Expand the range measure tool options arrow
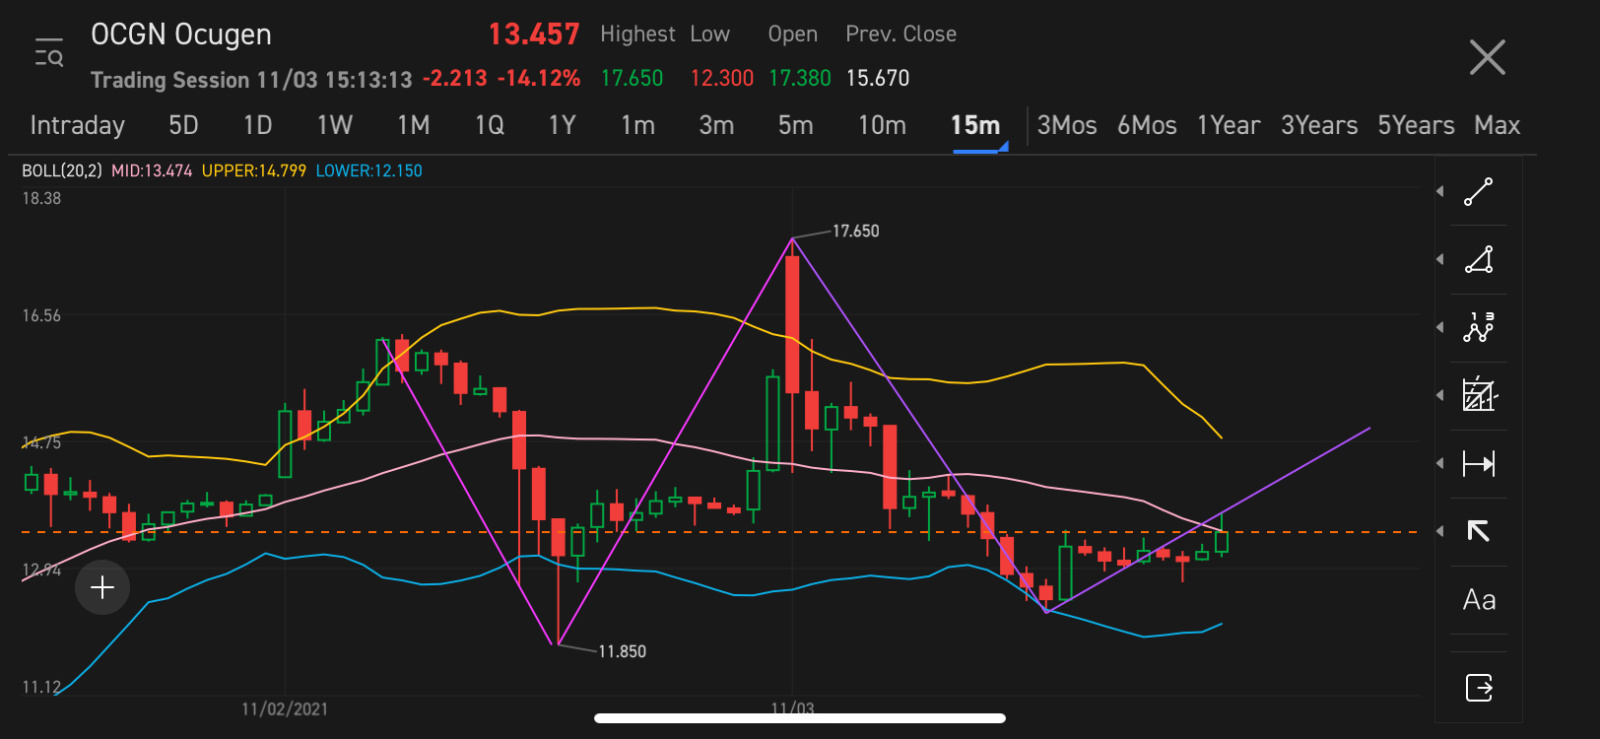Screen dimensions: 1600x739 tap(1440, 463)
